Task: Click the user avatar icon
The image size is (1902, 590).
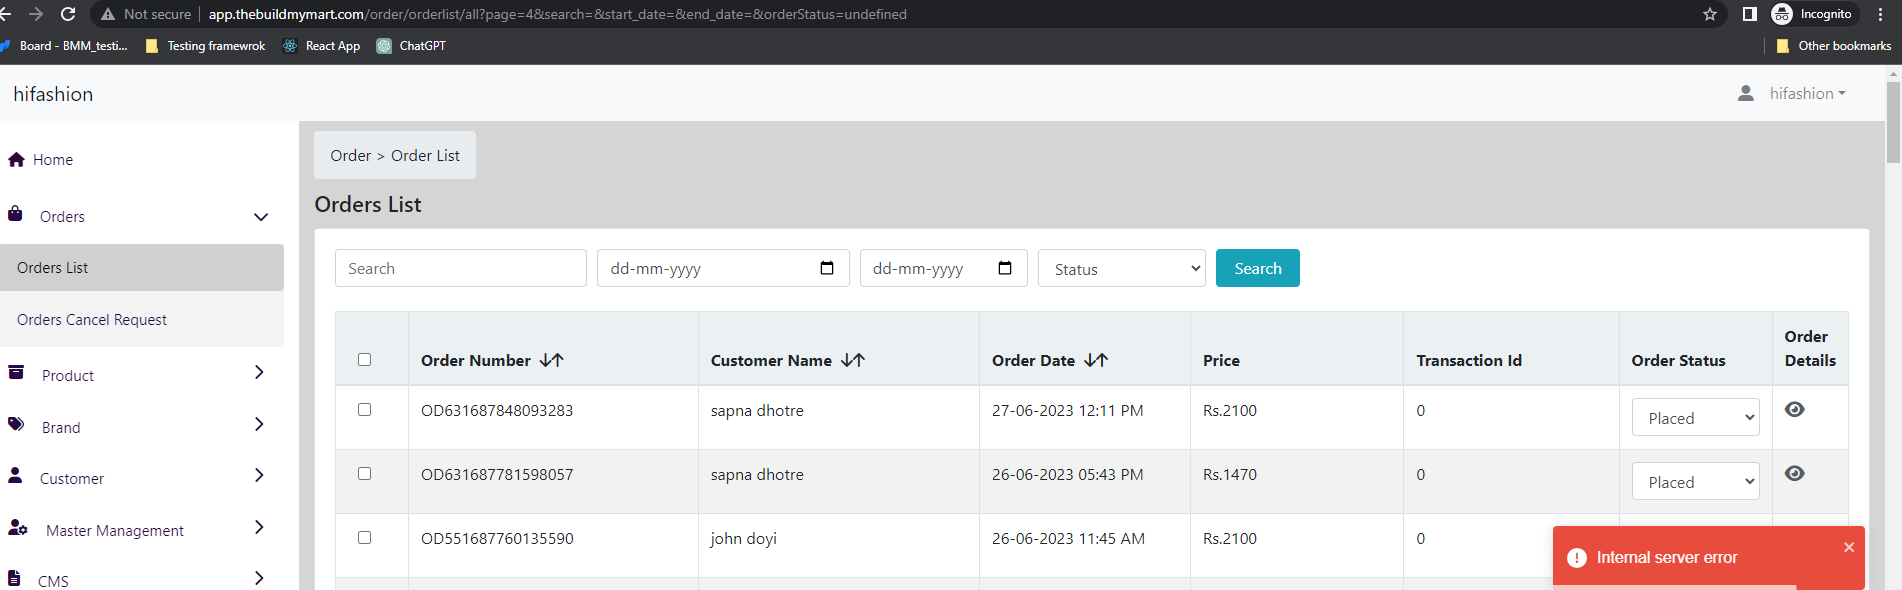Action: [x=1746, y=93]
